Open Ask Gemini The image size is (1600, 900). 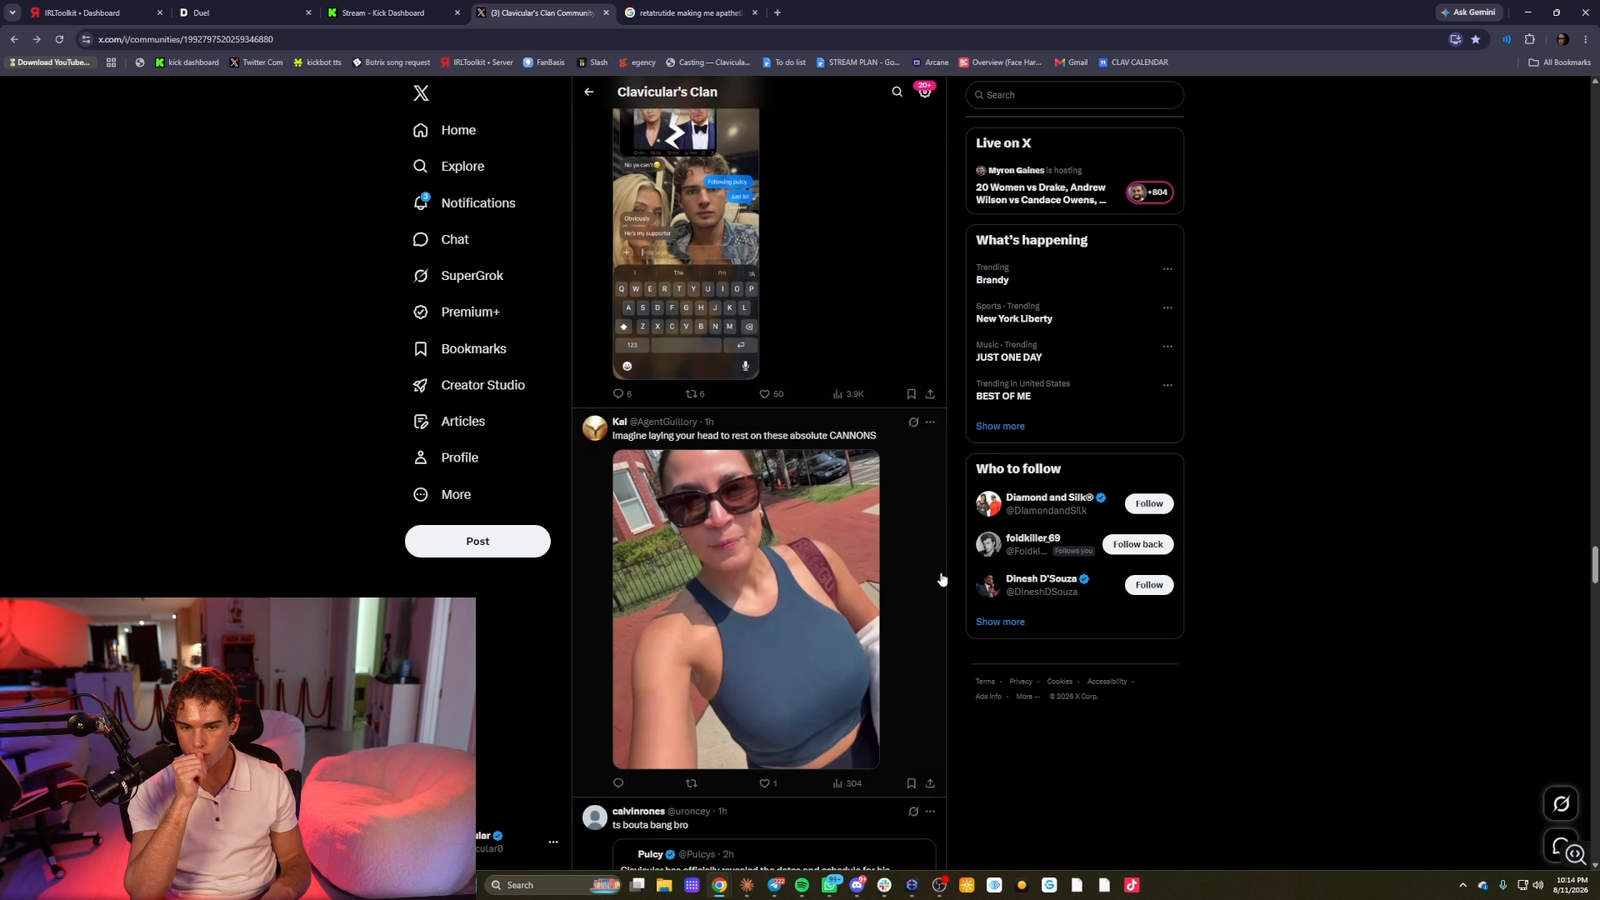pos(1469,12)
